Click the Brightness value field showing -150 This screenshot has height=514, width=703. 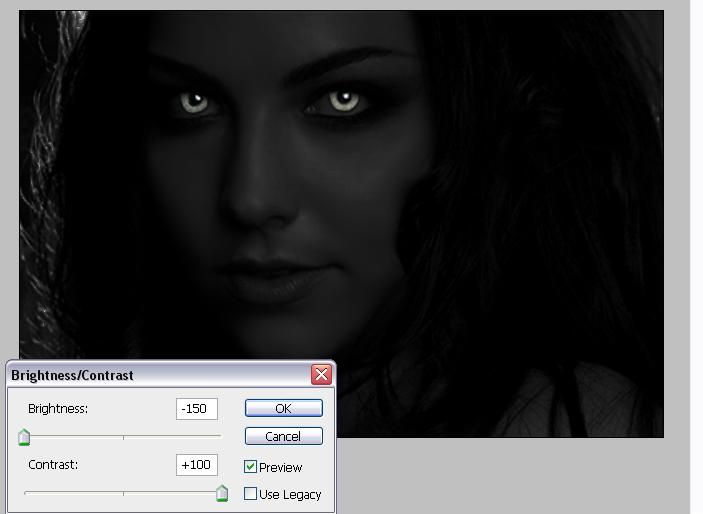coord(197,409)
